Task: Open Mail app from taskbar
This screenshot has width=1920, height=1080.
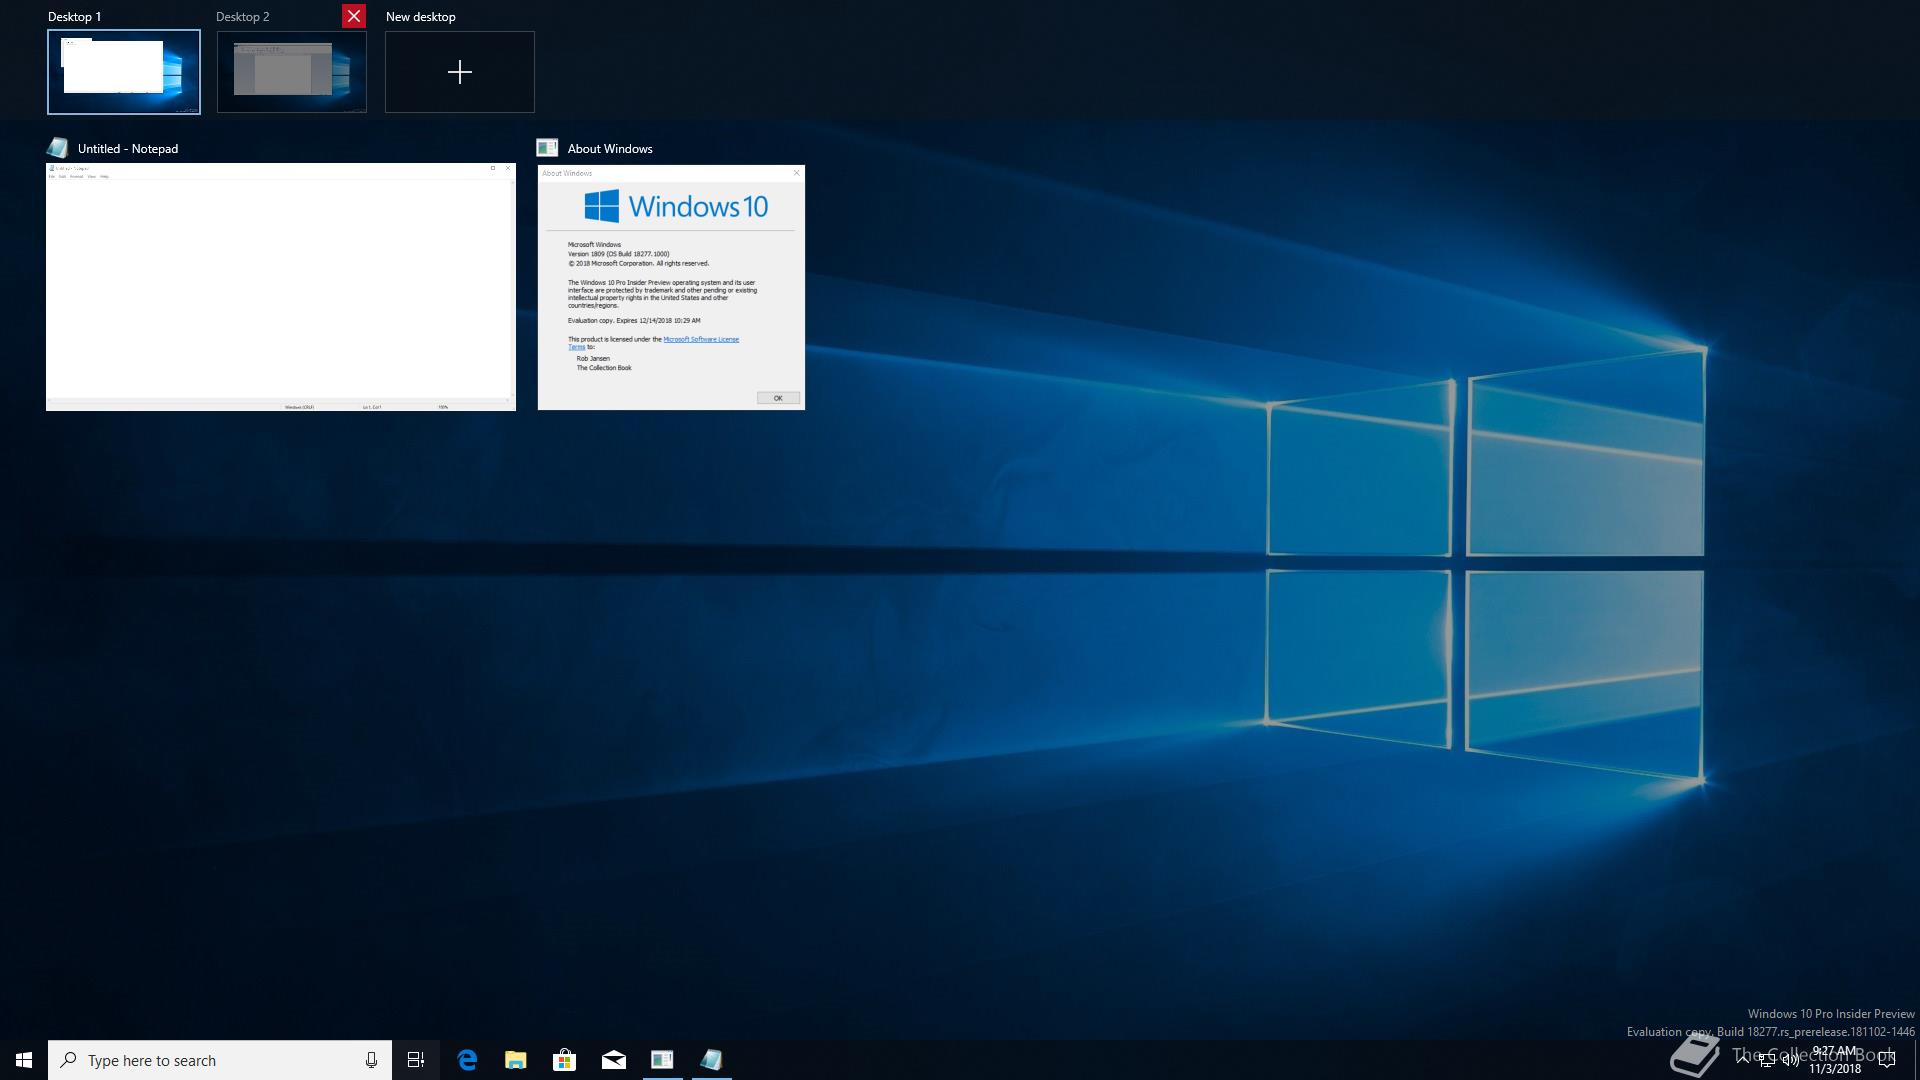Action: (x=614, y=1060)
